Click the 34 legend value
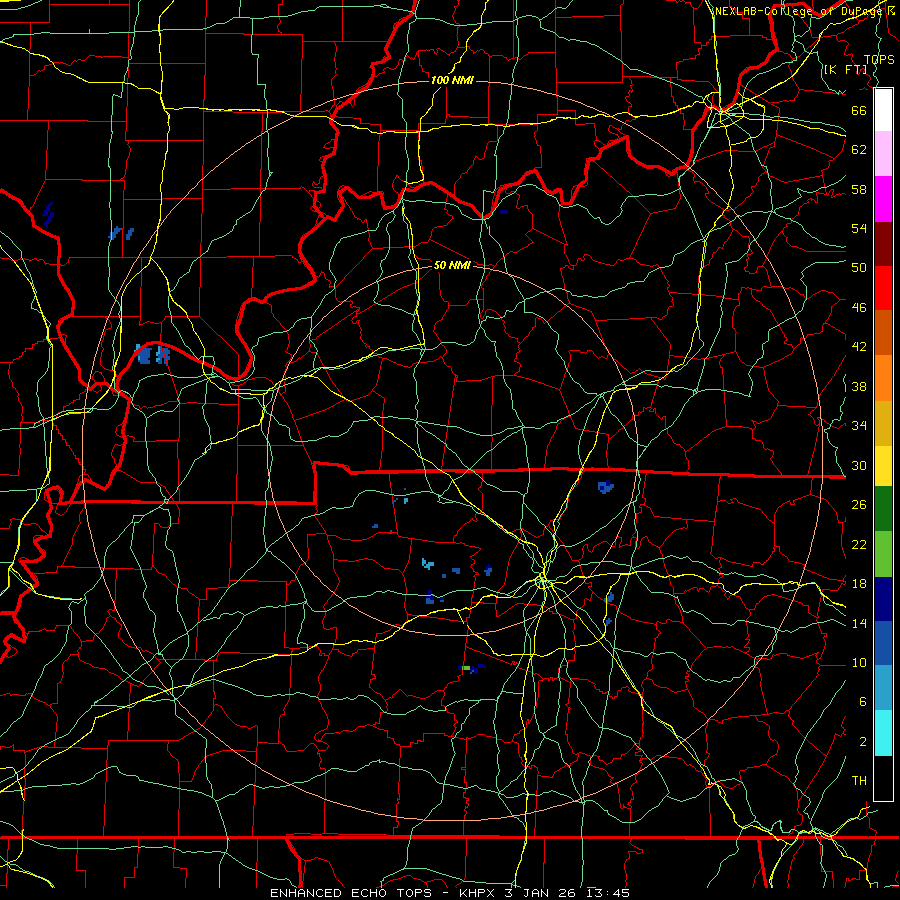Viewport: 900px width, 900px height. [859, 426]
